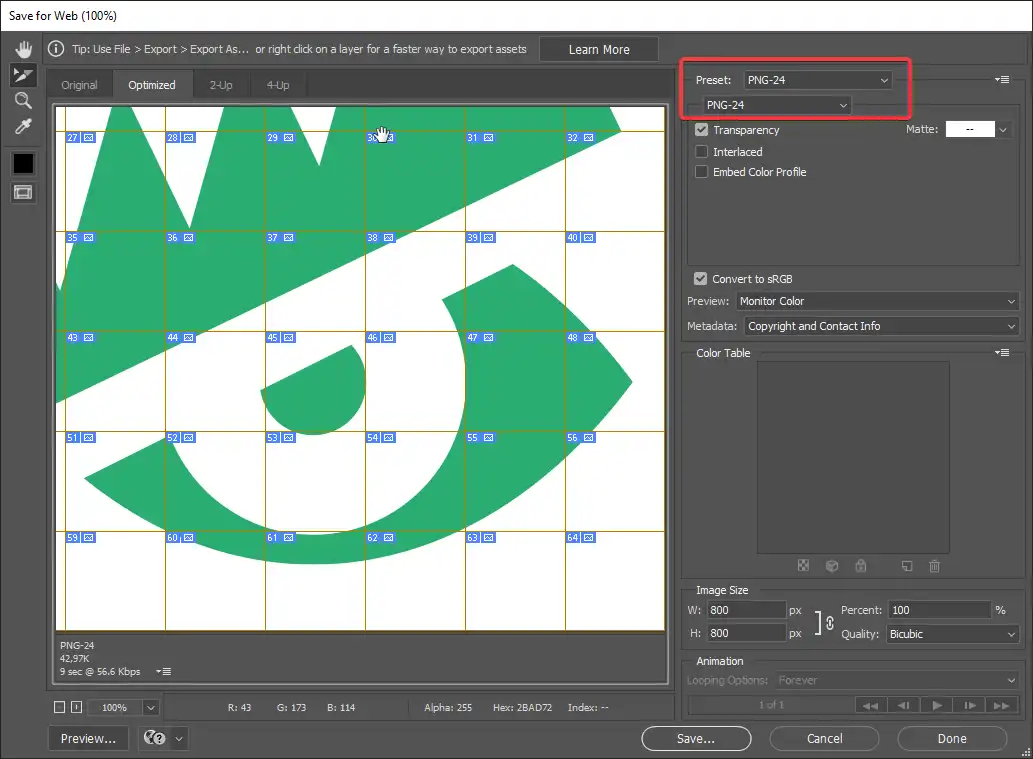1033x759 pixels.
Task: Open the Quality Bicubic dropdown
Action: [x=952, y=634]
